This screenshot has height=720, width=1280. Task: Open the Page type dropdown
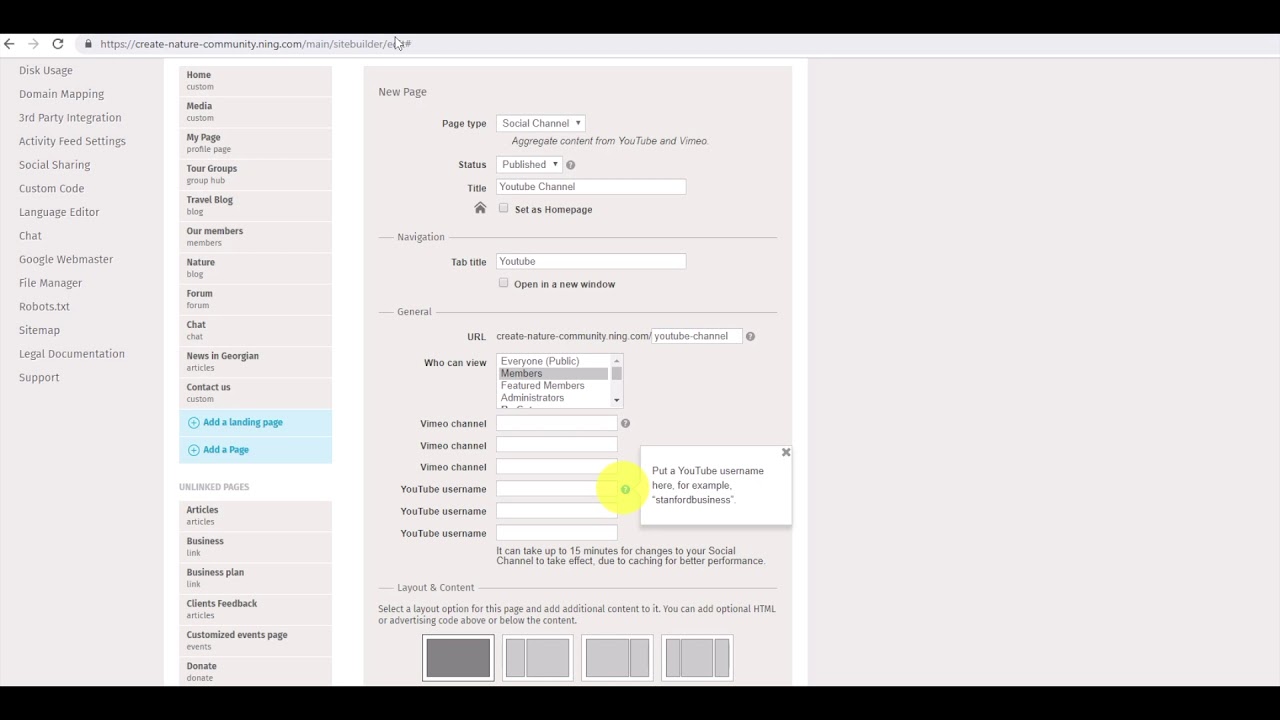[540, 123]
